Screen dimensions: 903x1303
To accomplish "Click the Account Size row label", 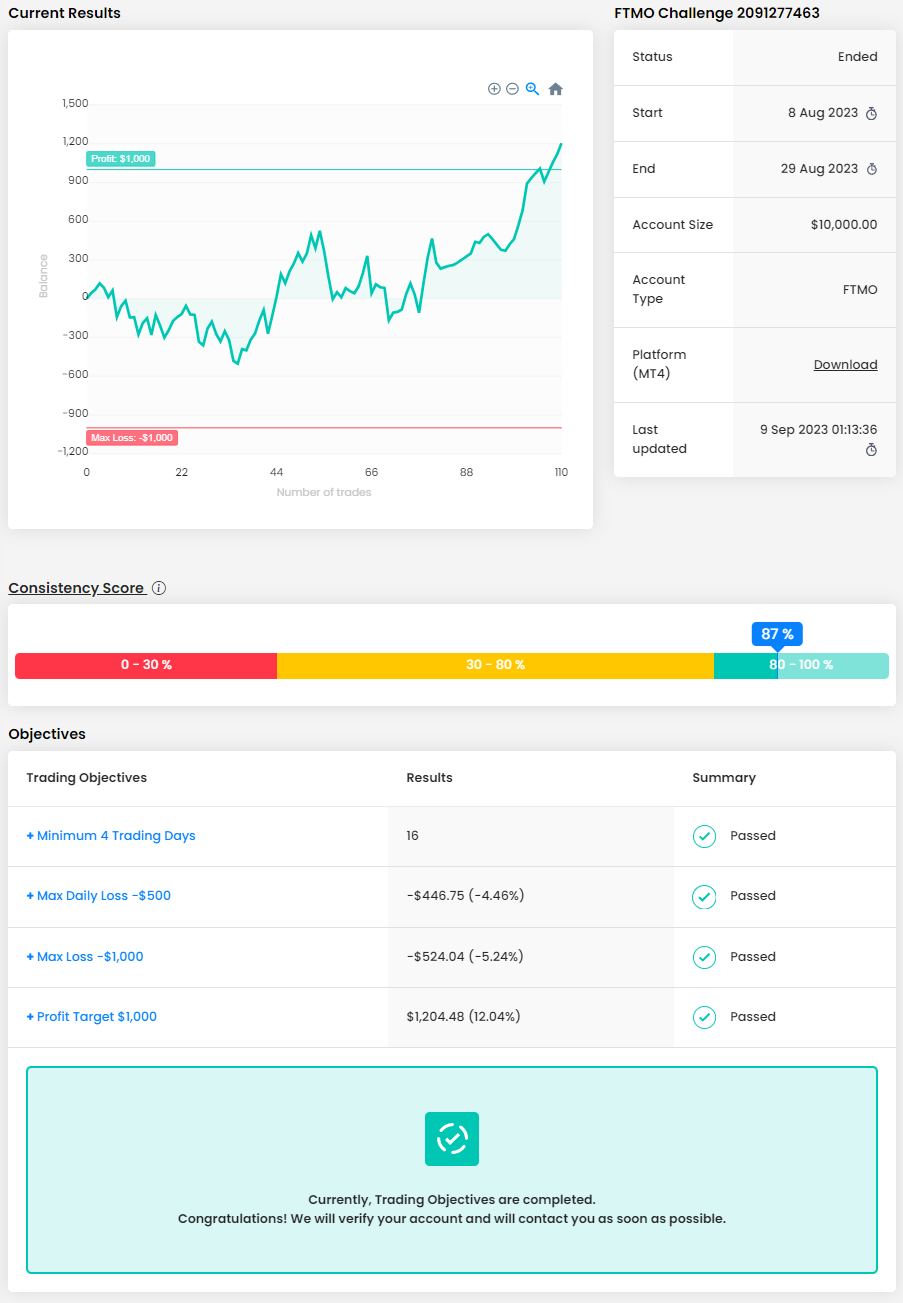I will pos(673,225).
